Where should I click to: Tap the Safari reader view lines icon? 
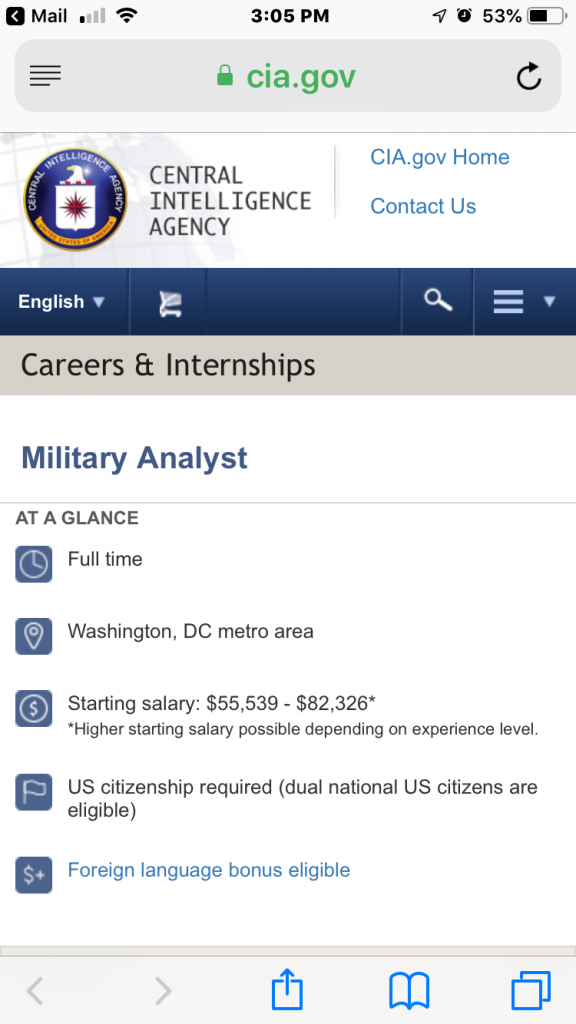click(45, 76)
